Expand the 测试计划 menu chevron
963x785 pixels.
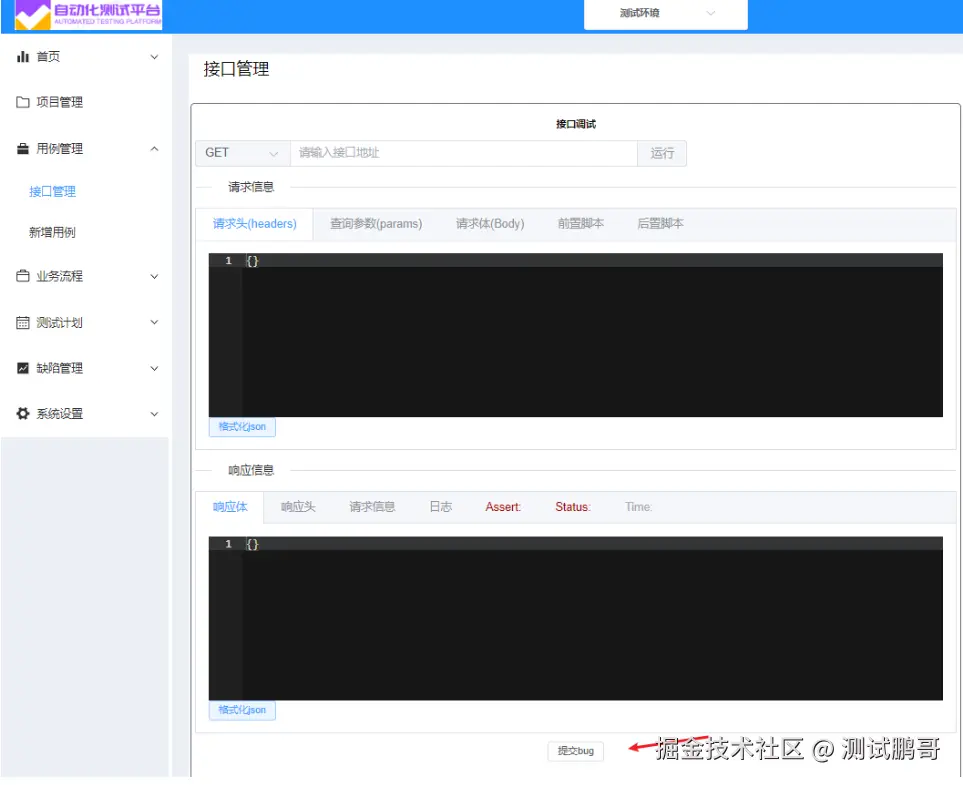click(155, 322)
